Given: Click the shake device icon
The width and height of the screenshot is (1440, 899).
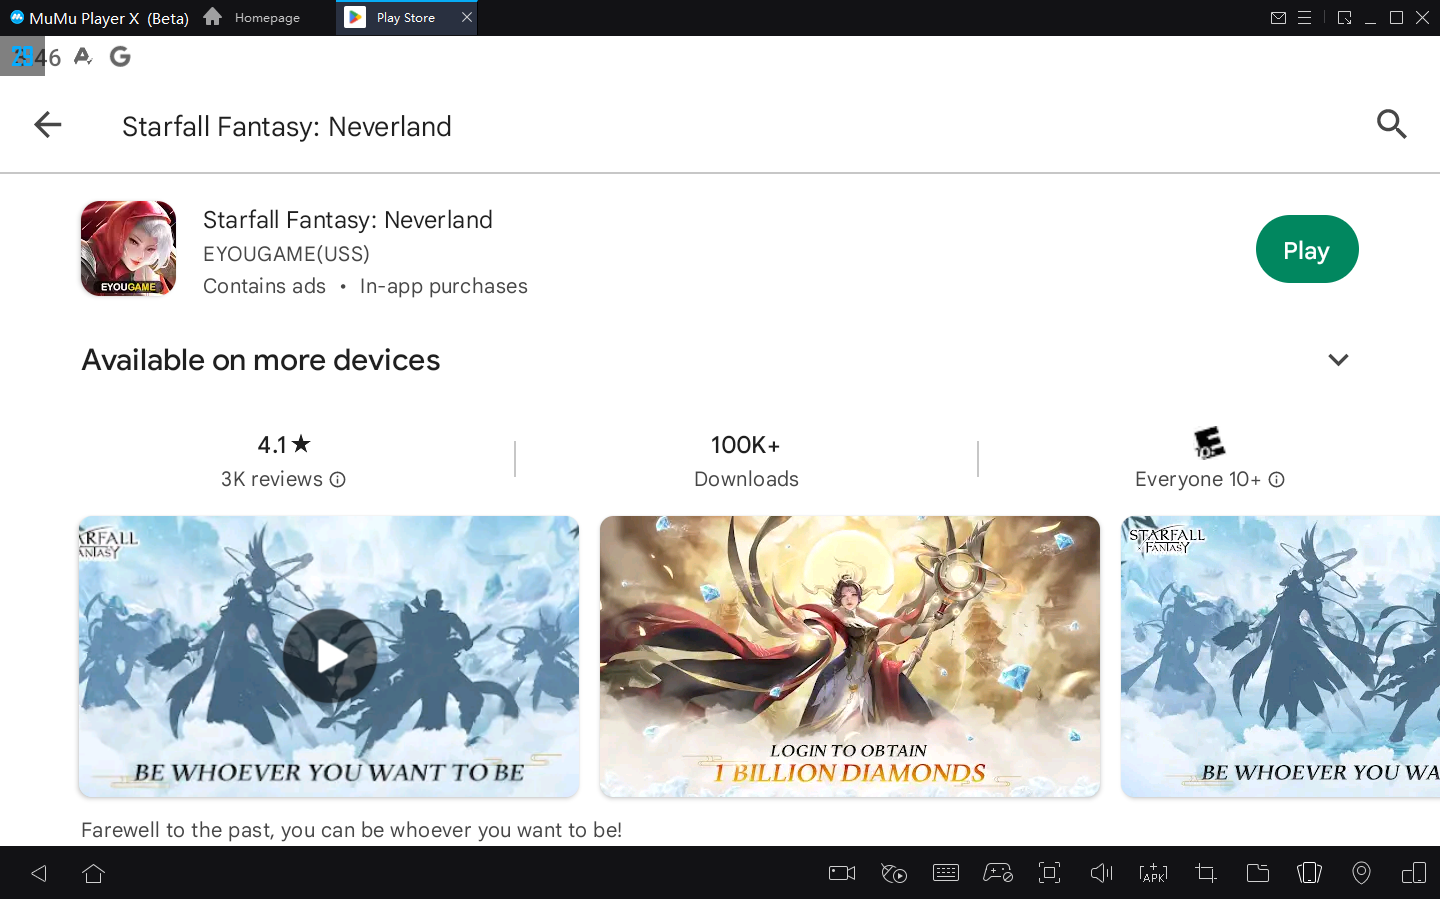Looking at the screenshot, I should (1309, 873).
